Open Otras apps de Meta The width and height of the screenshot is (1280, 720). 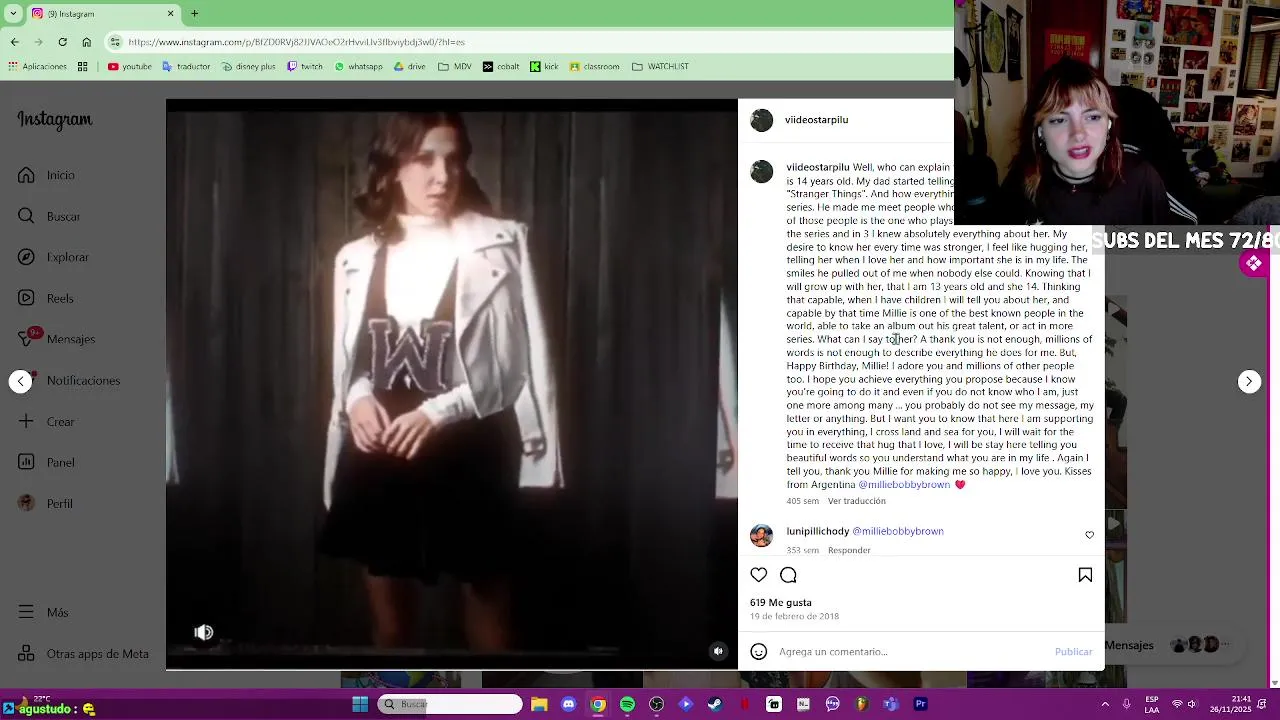click(x=83, y=654)
